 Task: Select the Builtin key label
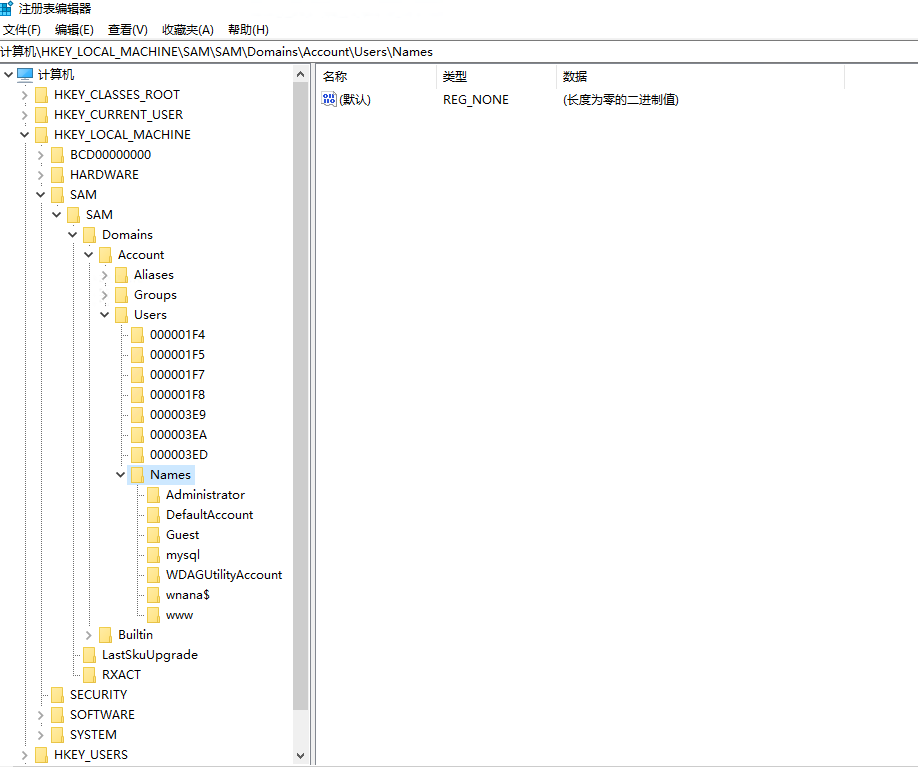[x=135, y=635]
